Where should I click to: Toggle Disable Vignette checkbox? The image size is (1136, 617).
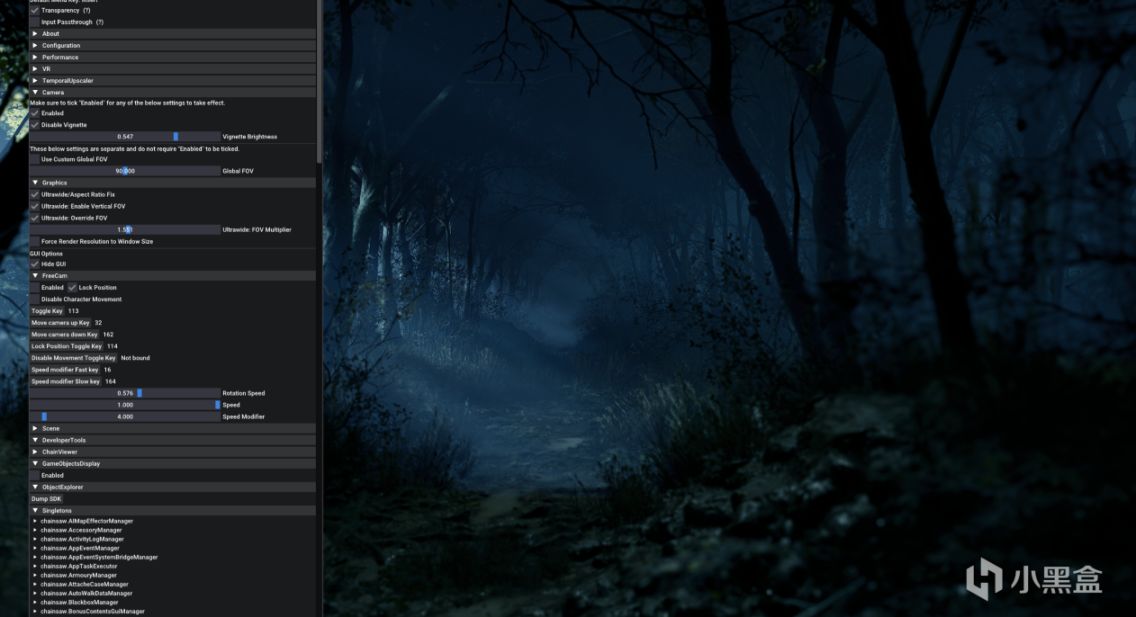point(35,125)
